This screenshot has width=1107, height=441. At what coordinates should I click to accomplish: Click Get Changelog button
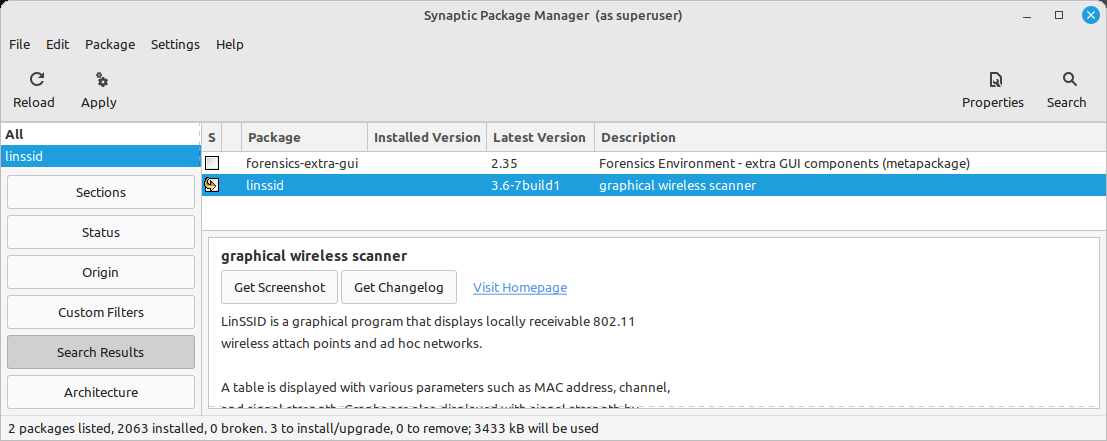pyautogui.click(x=398, y=287)
